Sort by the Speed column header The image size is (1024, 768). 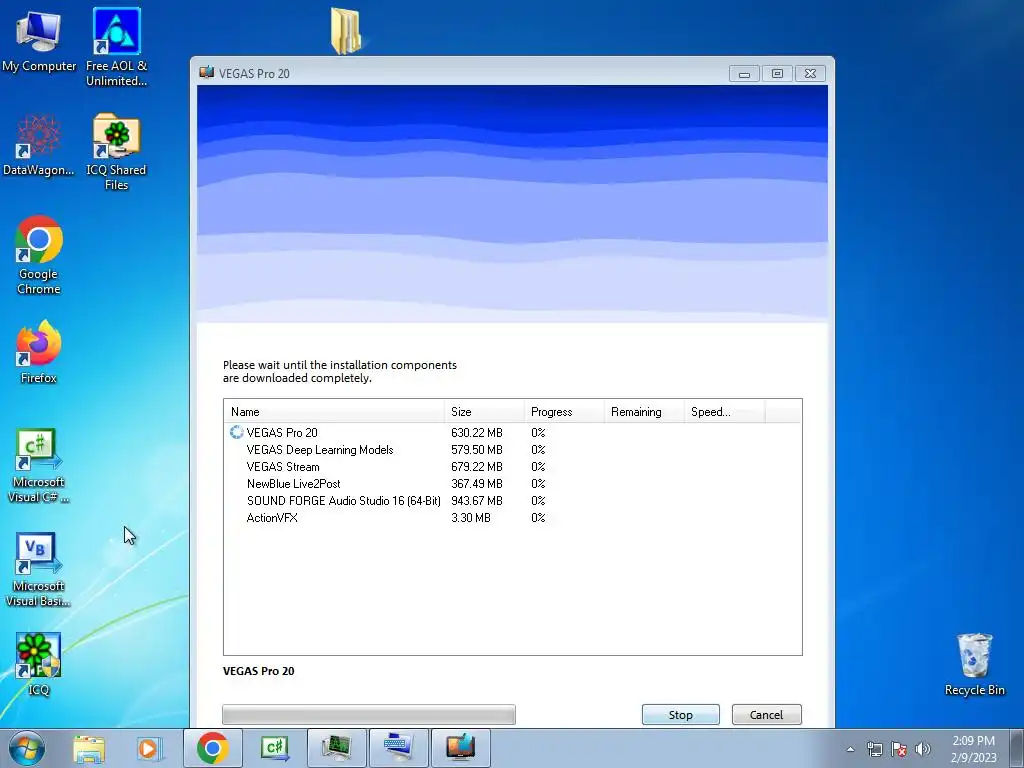(724, 411)
